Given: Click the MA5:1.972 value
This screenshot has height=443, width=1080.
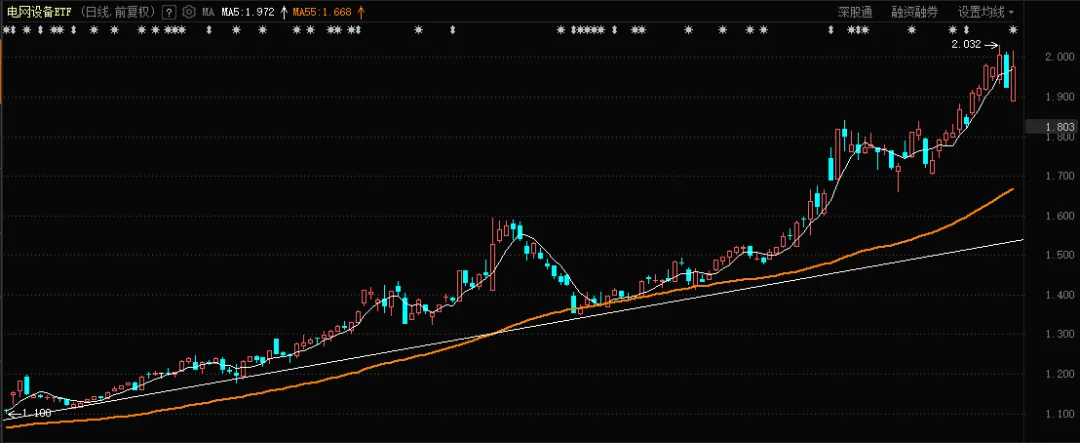Looking at the screenshot, I should point(248,12).
